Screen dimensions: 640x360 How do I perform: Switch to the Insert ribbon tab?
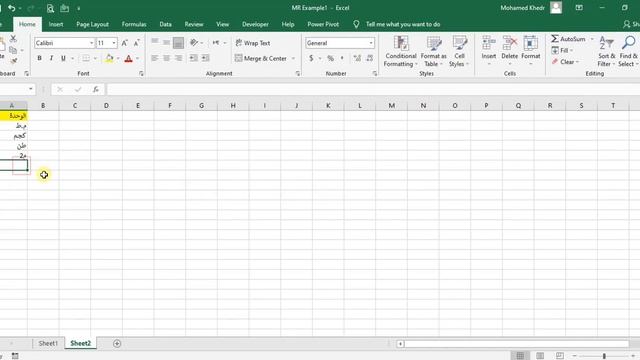click(x=56, y=24)
